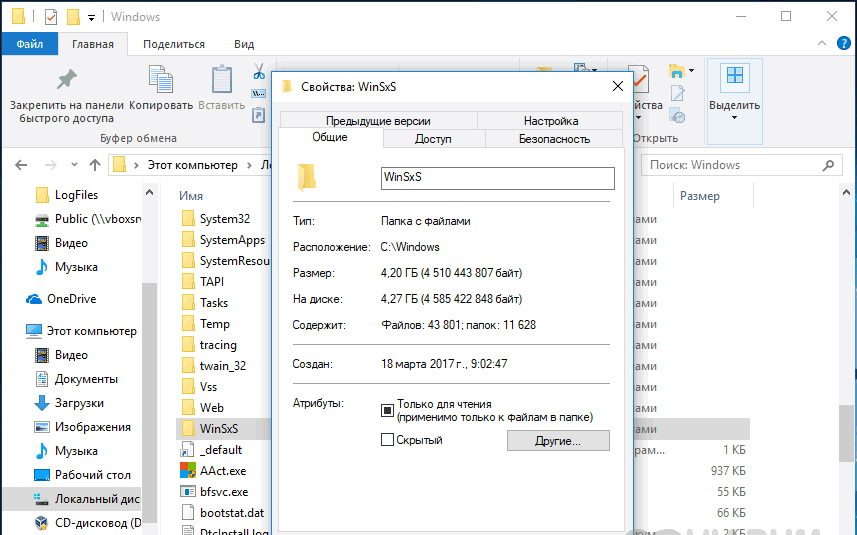Open the Вид ribbon tab
The height and width of the screenshot is (535, 857).
tap(244, 44)
